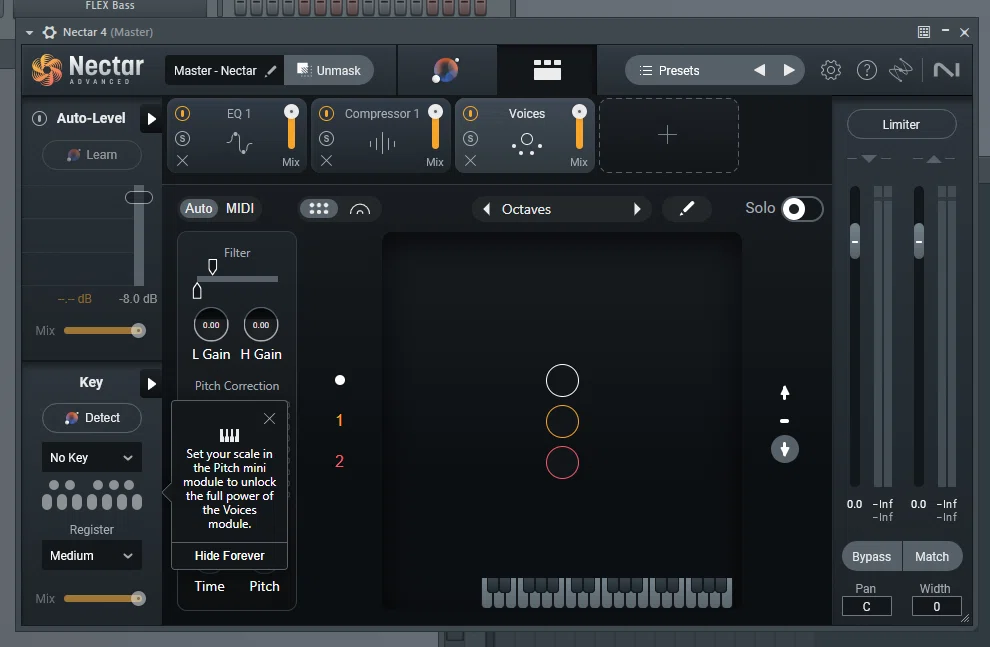Click the Unmask button

[329, 71]
